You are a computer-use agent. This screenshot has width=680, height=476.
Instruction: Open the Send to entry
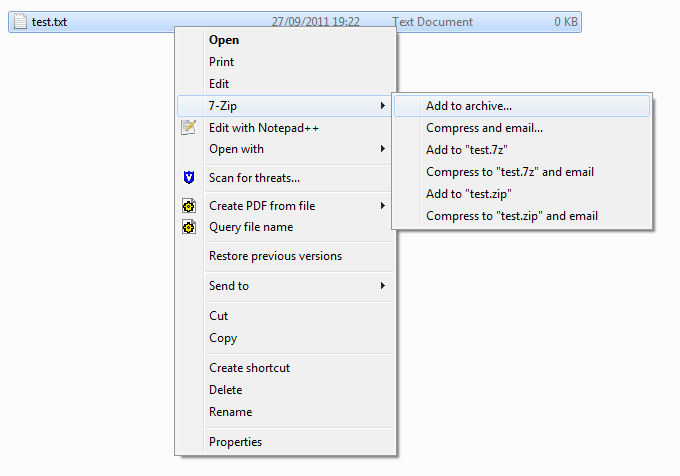284,286
